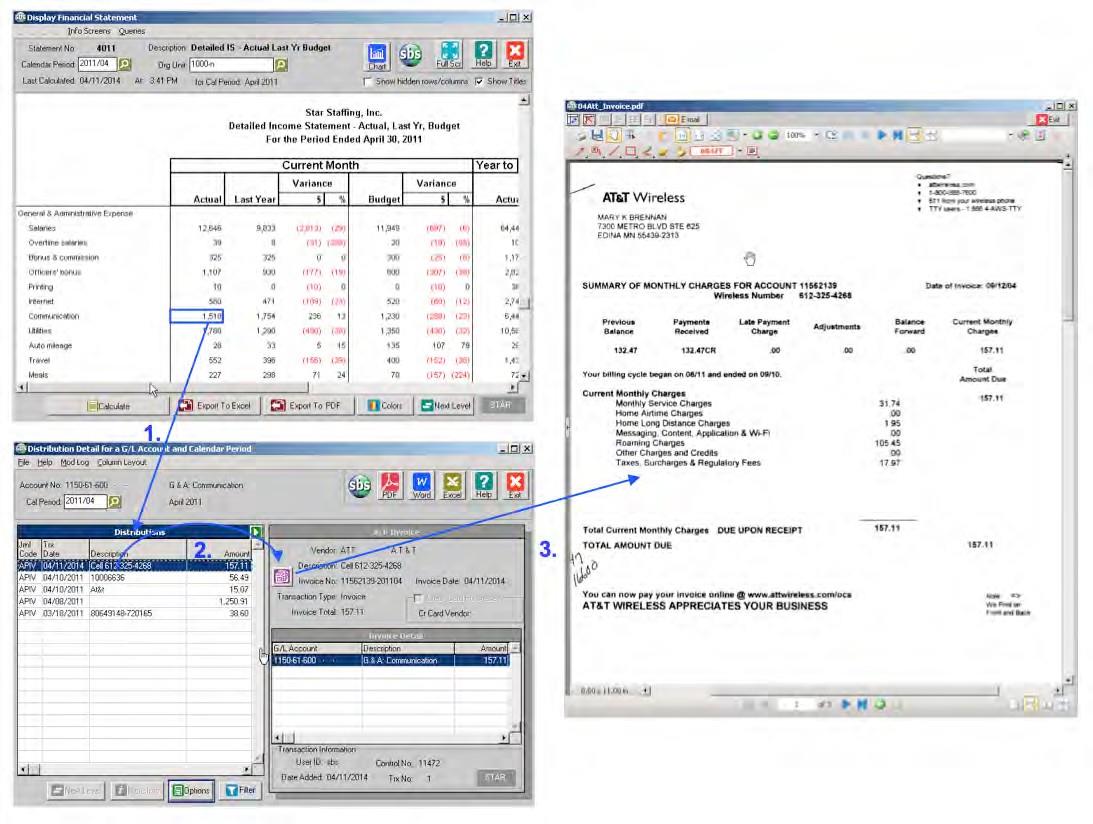1093x824 pixels.
Task: Click the Salaries row label
Action: pyautogui.click(x=42, y=228)
